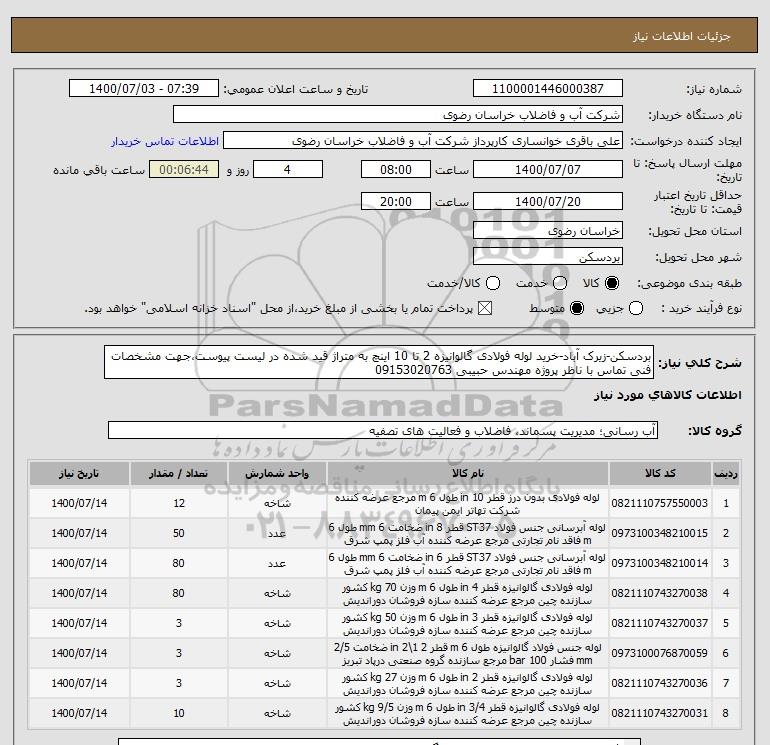Viewport: 770px width, 745px height.
Task: Click row 2 item name with قطر 8 in
Action: pos(468,534)
